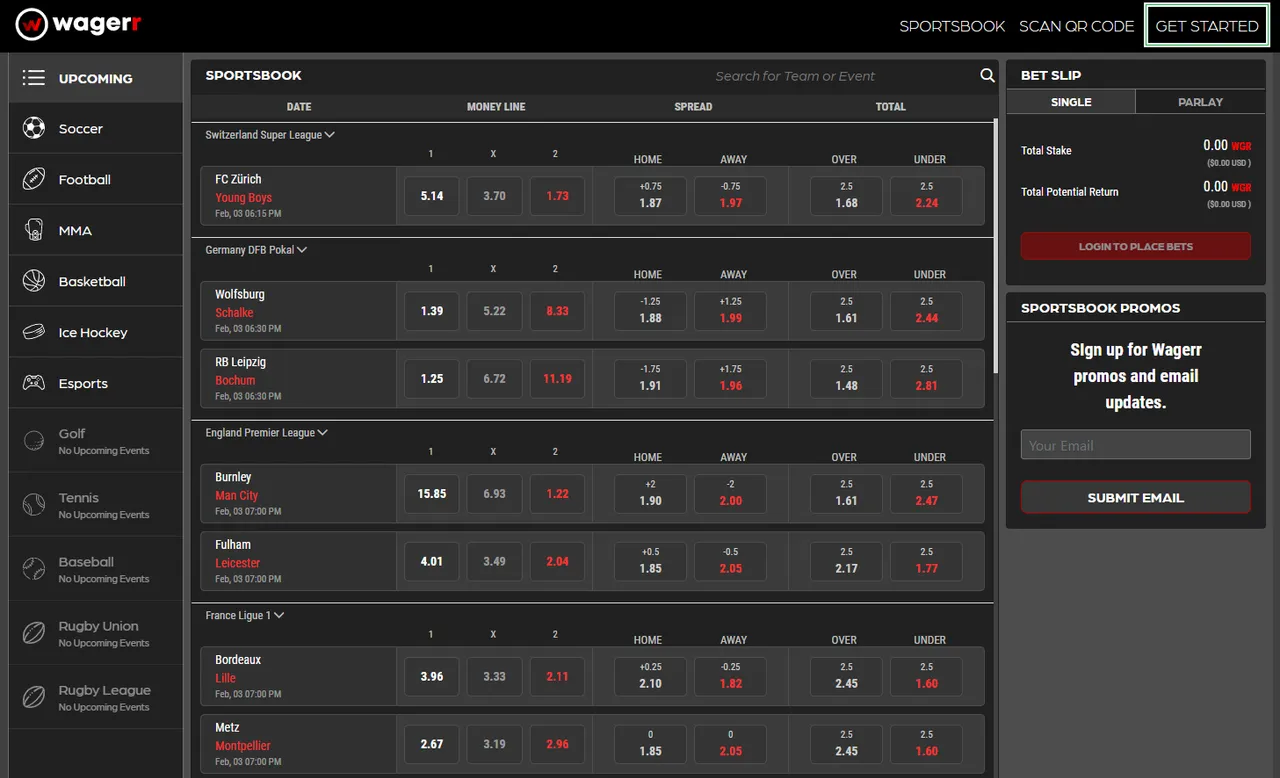This screenshot has height=778, width=1280.
Task: Pick Bochum win odds 11.19
Action: click(x=557, y=379)
